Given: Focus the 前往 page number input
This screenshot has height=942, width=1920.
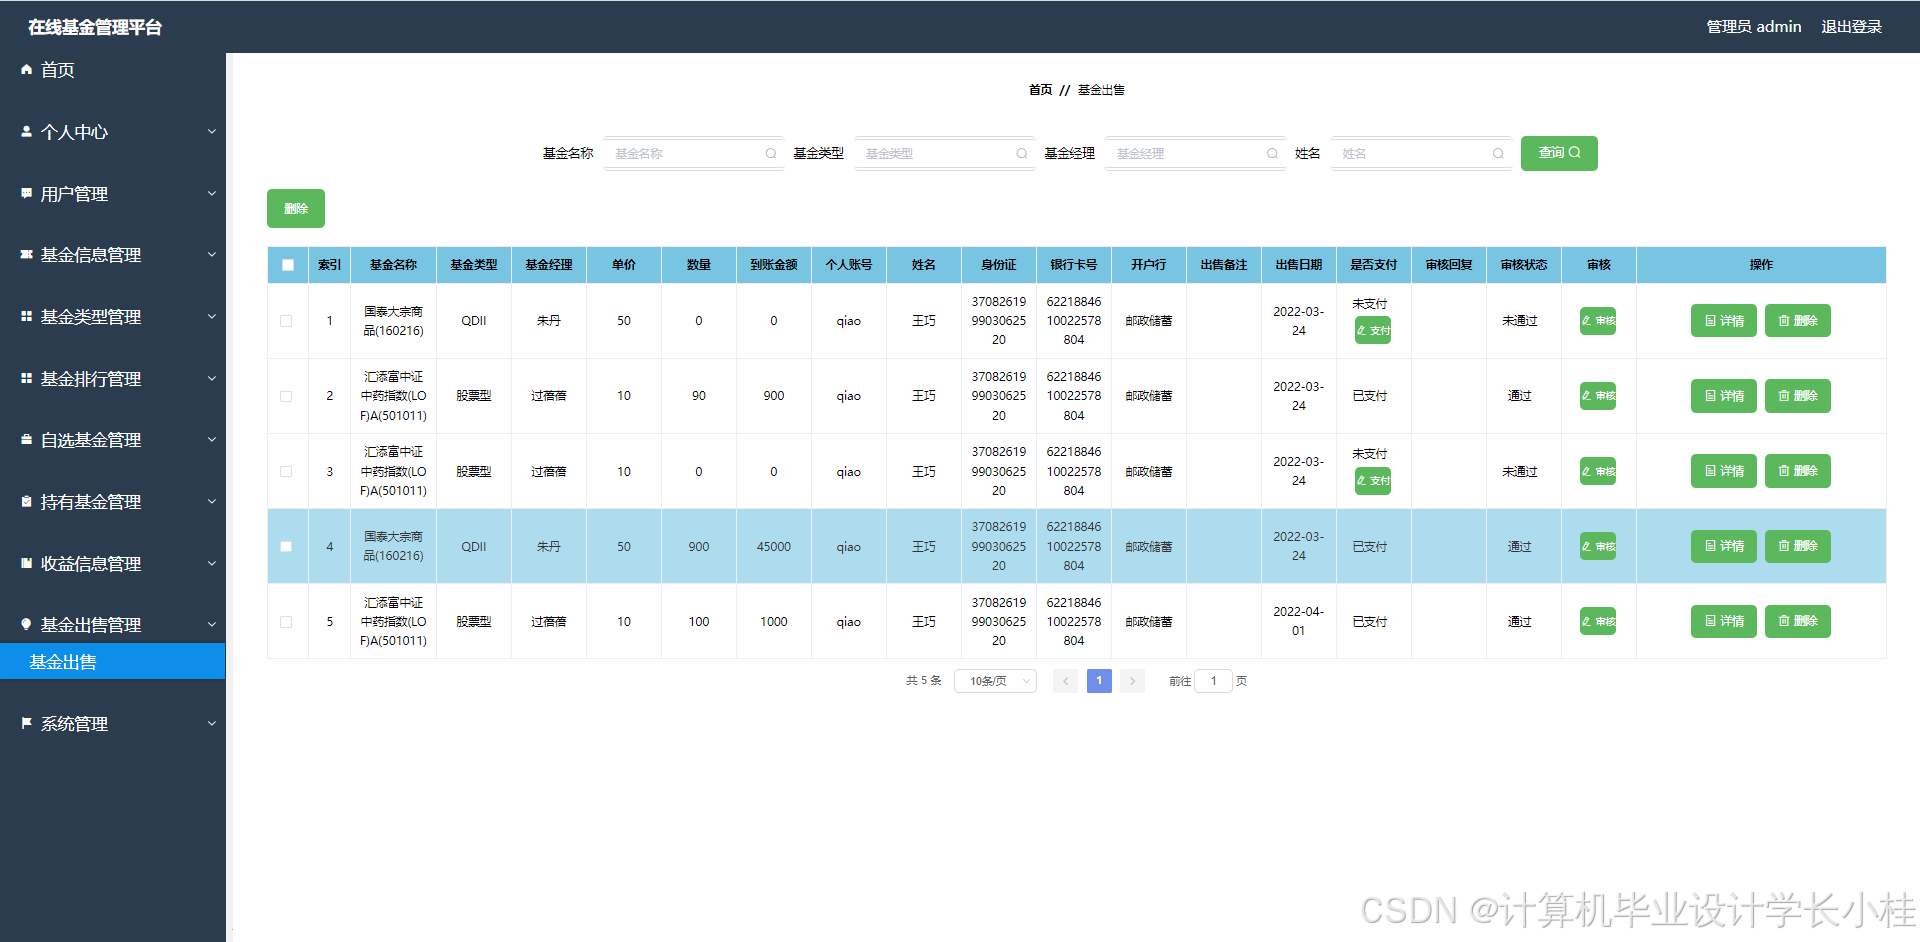Looking at the screenshot, I should point(1213,681).
